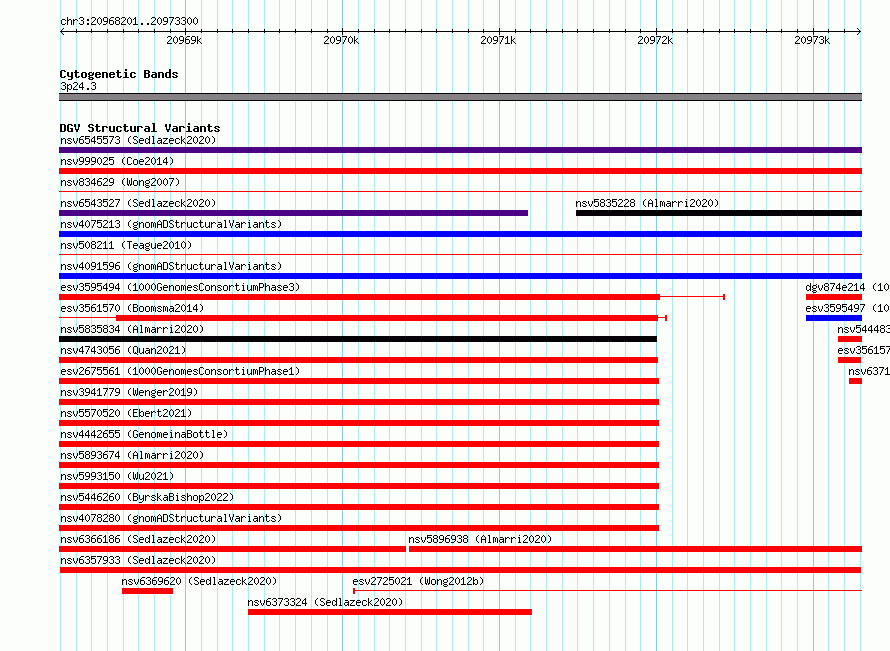The height and width of the screenshot is (651, 890).
Task: Open nsv4075213 gnomAD variant label
Action: coord(171,224)
